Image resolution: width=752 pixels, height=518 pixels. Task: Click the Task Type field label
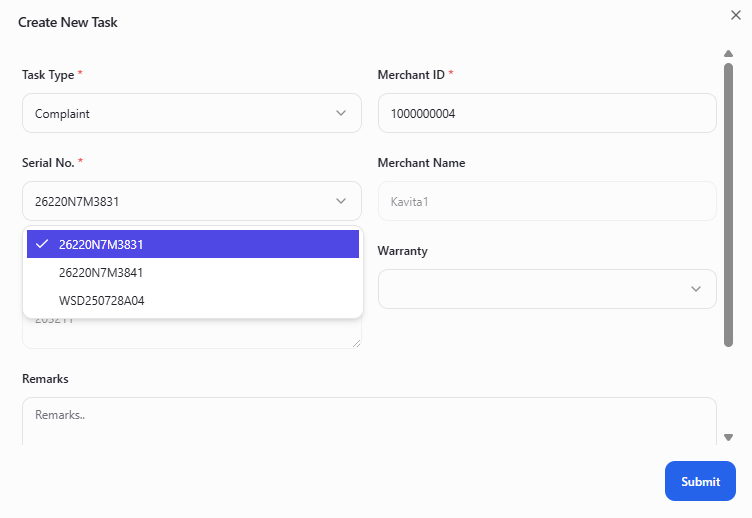(48, 75)
